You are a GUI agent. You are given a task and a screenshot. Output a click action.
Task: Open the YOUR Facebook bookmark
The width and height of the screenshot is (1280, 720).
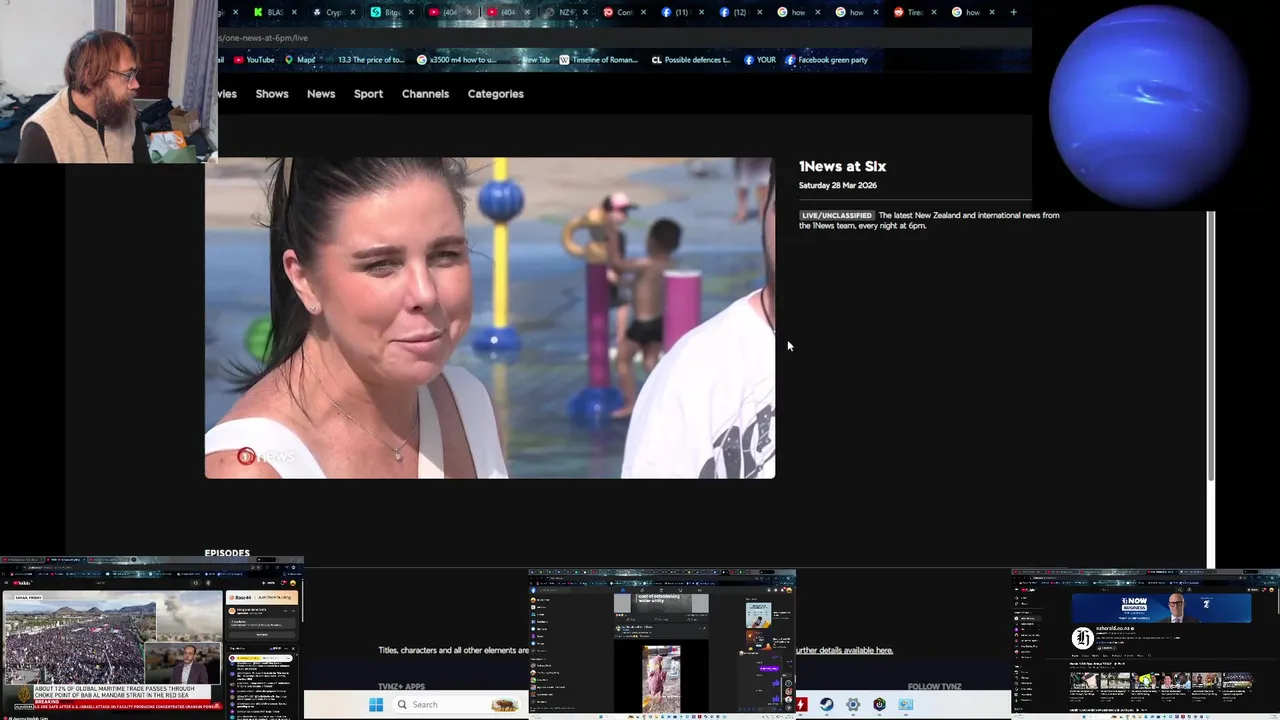point(760,60)
